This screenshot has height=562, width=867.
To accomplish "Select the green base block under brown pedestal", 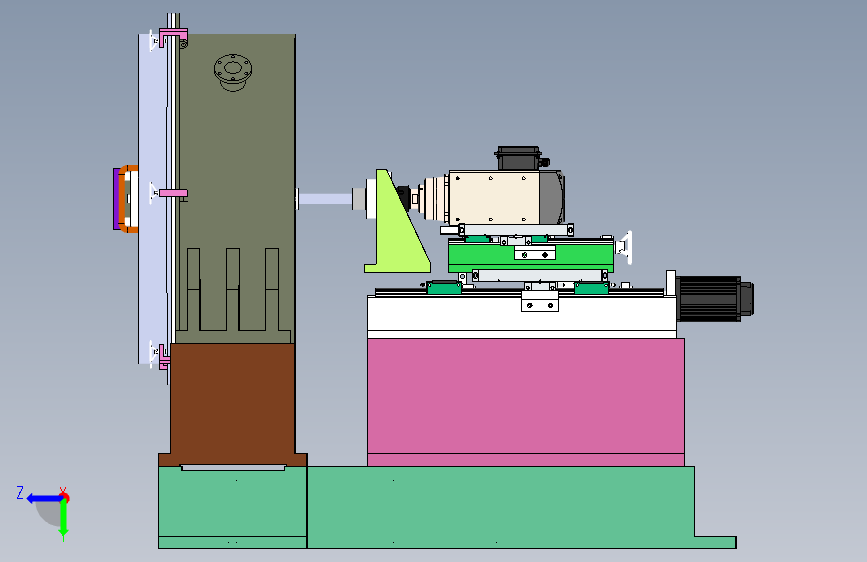I will 233,507.
